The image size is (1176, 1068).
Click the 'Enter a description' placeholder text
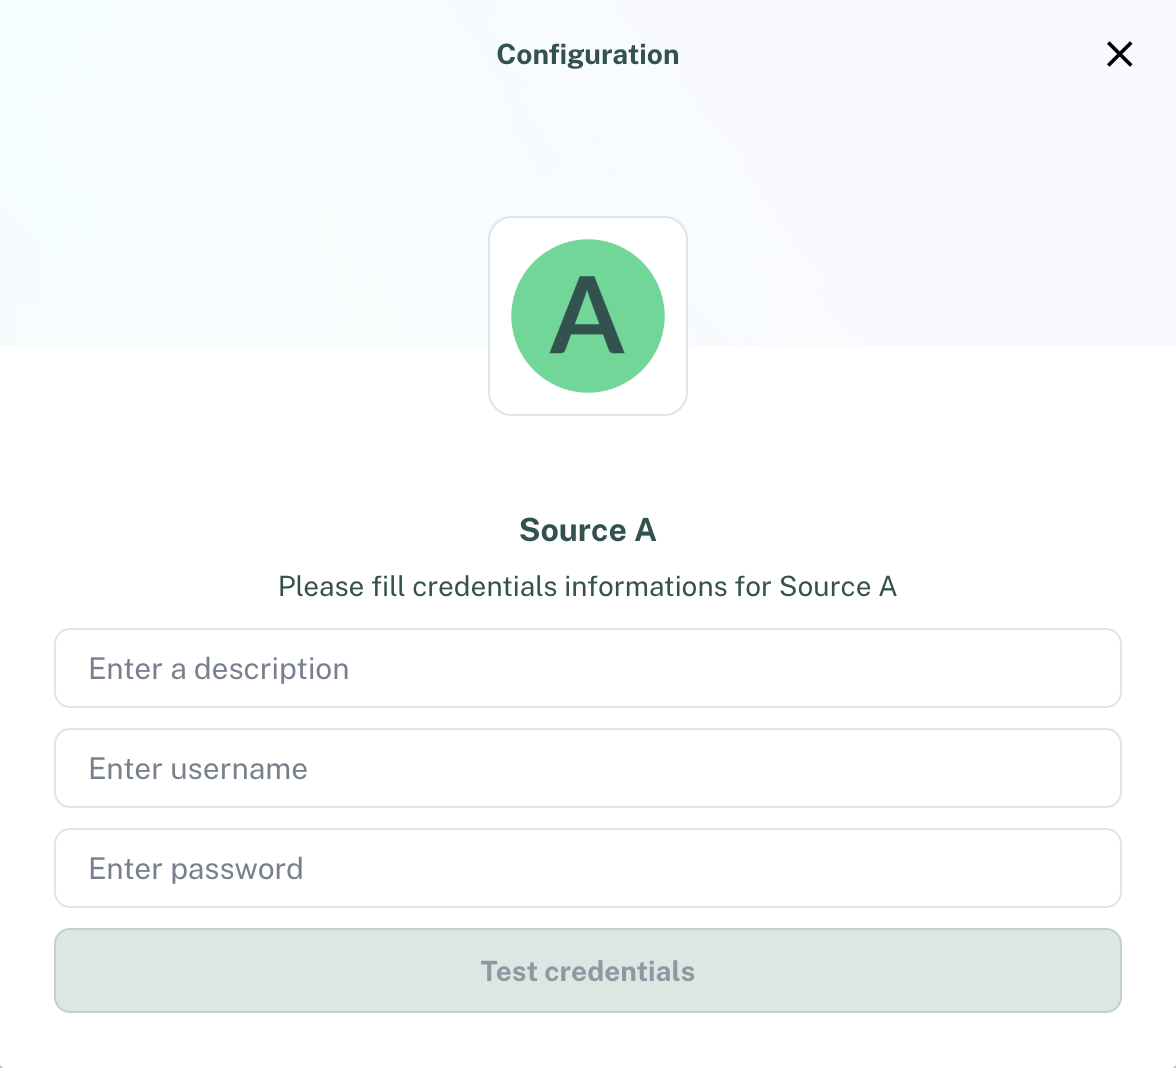219,668
